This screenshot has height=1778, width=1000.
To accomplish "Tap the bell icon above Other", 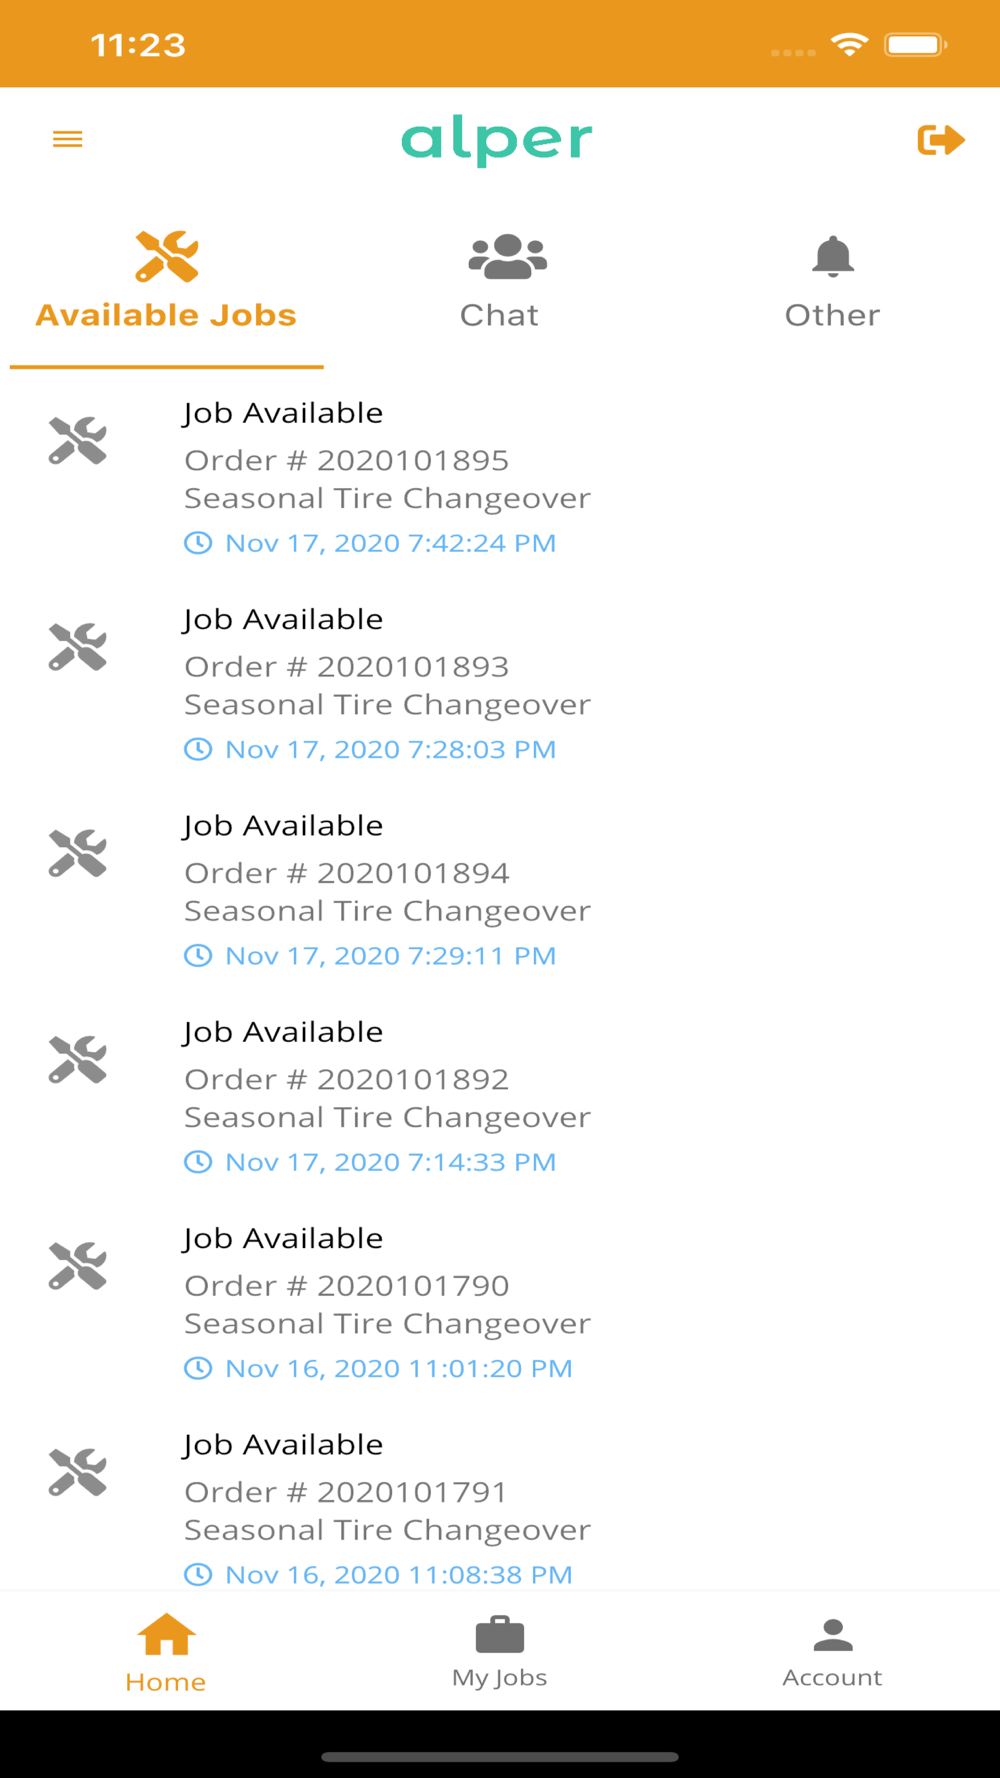I will pos(832,257).
